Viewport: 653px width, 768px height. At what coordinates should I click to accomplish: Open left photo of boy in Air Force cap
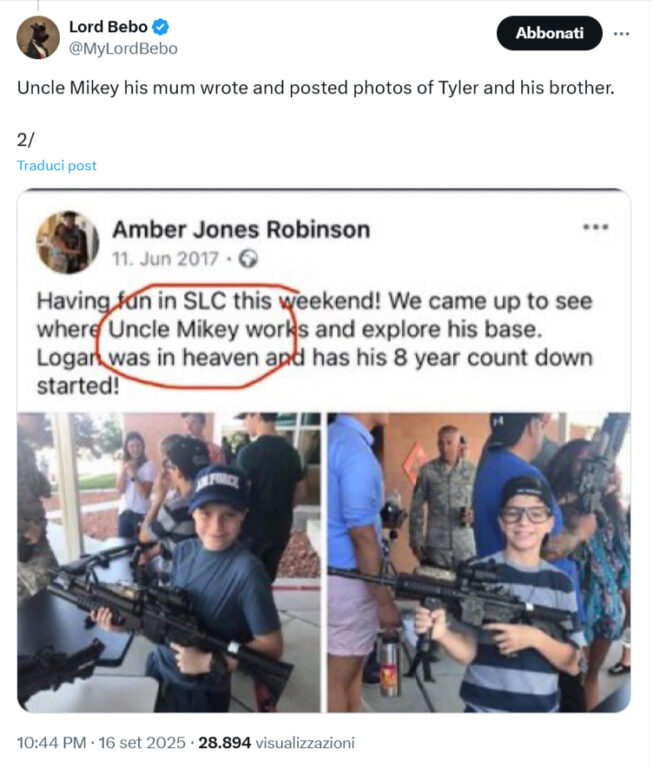click(x=169, y=562)
